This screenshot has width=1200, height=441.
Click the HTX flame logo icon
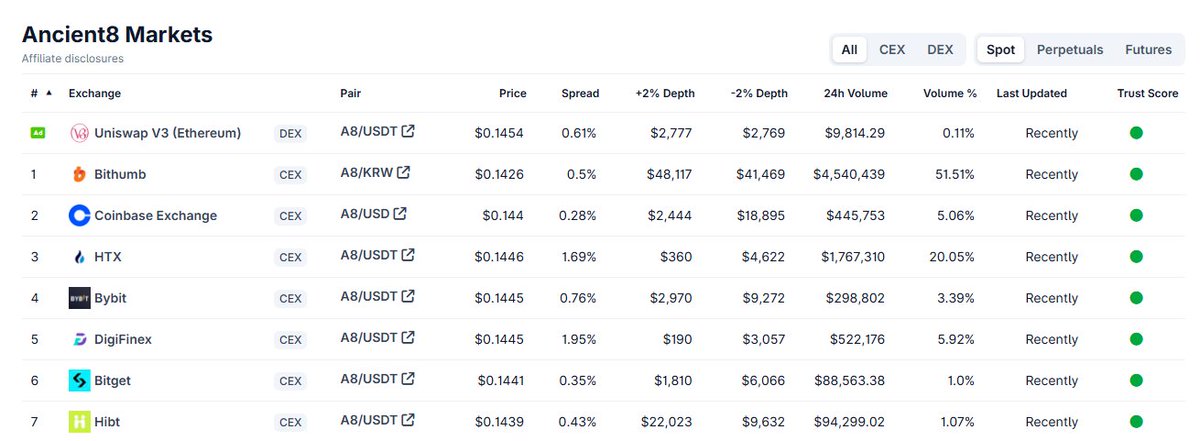point(79,257)
